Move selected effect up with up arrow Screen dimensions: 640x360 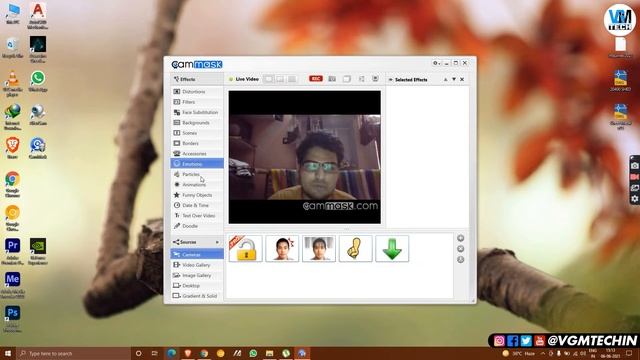tap(446, 80)
